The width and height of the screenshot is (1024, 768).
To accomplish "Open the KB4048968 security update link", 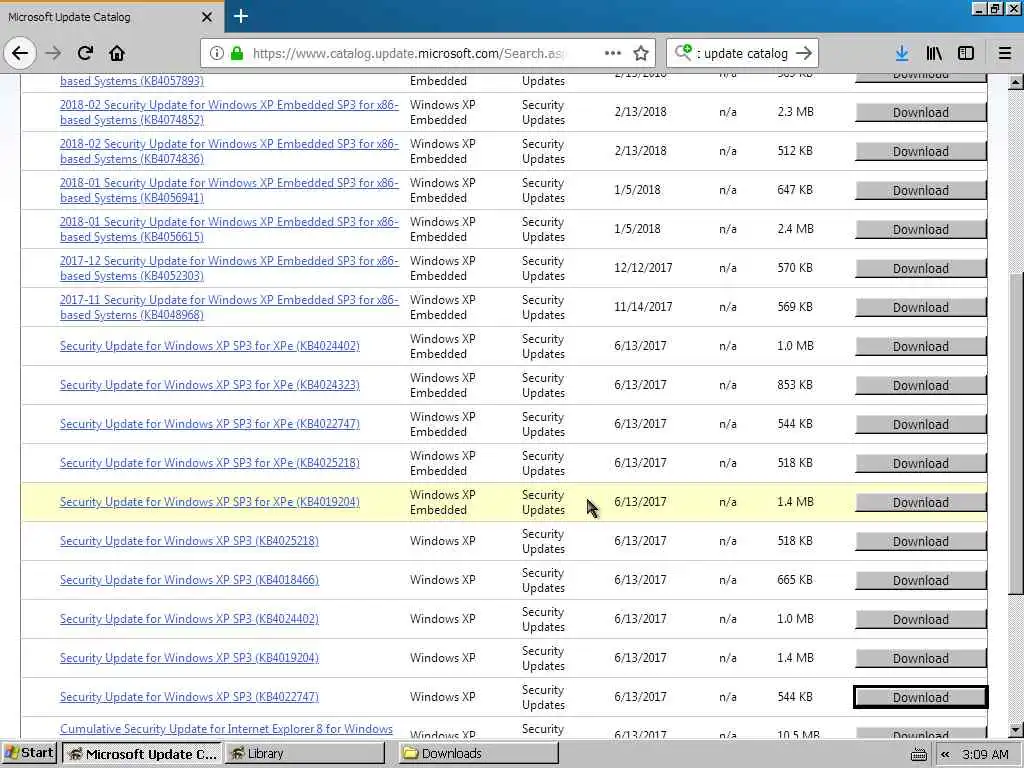I will pyautogui.click(x=229, y=307).
